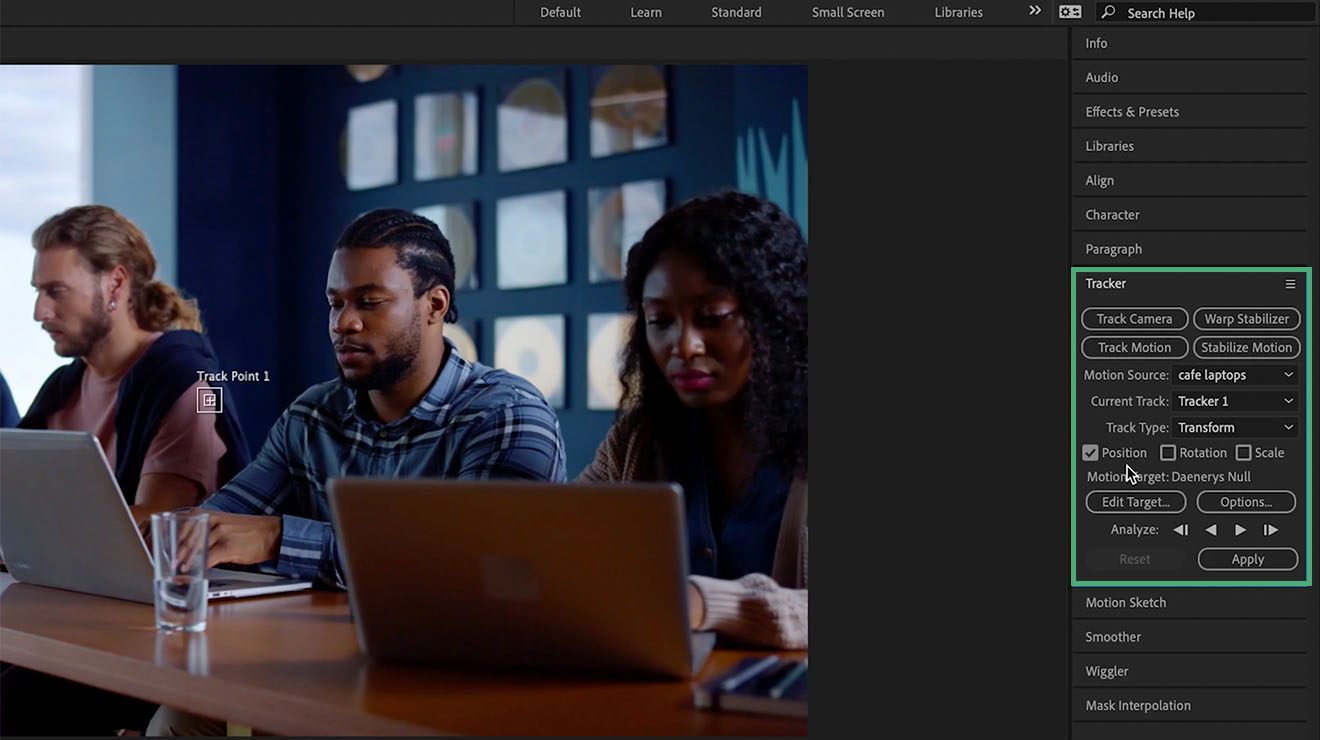
Task: Enable the Rotation checkbox
Action: click(x=1167, y=452)
